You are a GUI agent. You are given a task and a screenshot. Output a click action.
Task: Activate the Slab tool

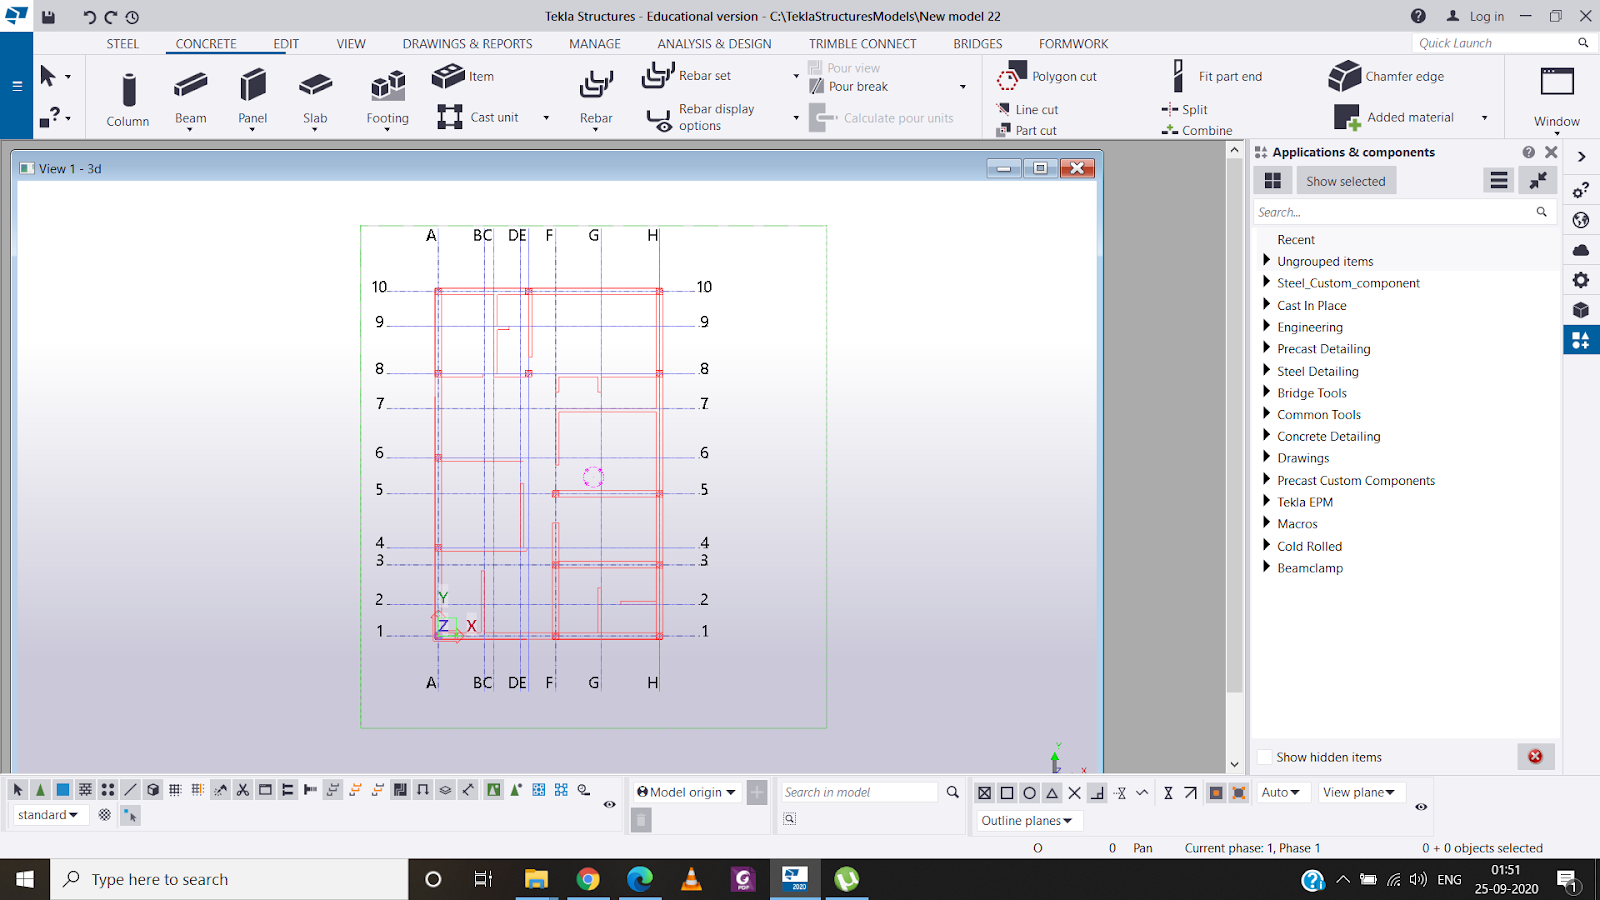(315, 100)
